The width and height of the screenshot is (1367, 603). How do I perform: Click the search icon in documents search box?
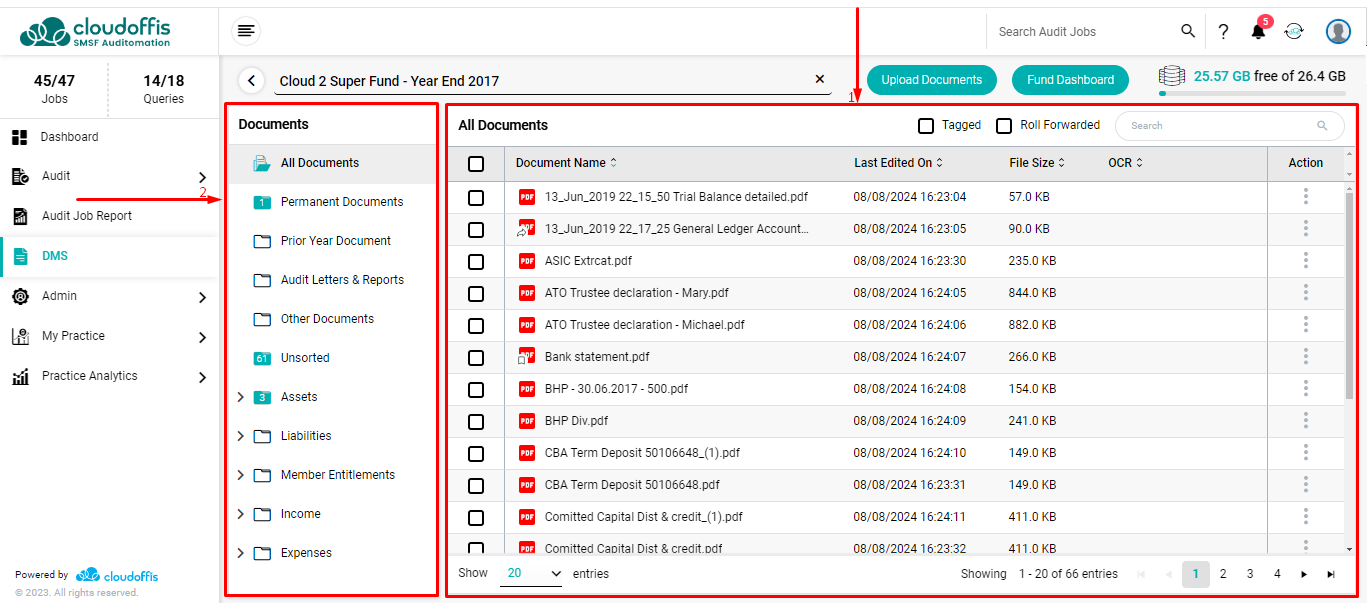click(x=1323, y=126)
